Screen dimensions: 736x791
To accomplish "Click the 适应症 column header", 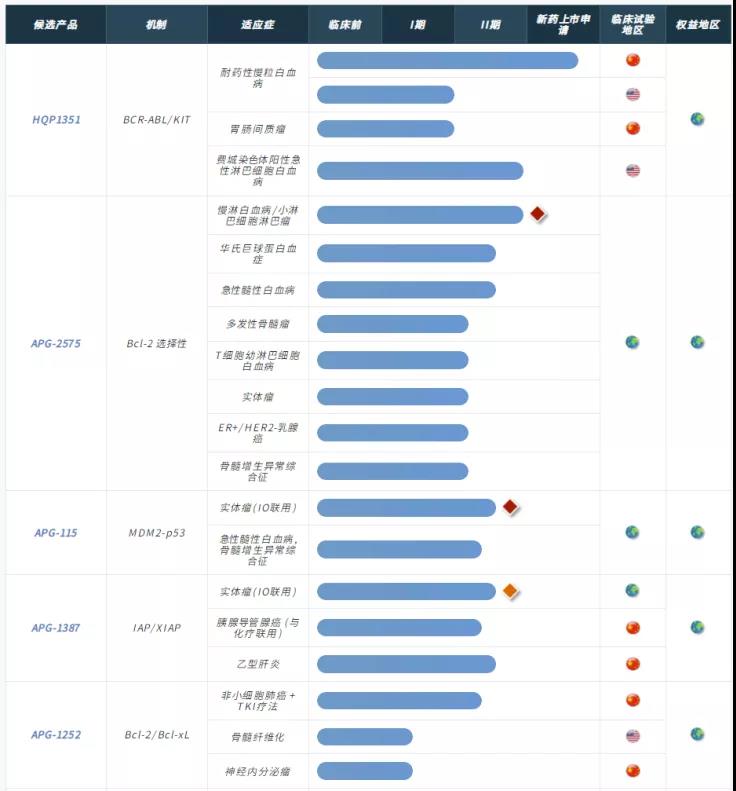I will (x=258, y=25).
